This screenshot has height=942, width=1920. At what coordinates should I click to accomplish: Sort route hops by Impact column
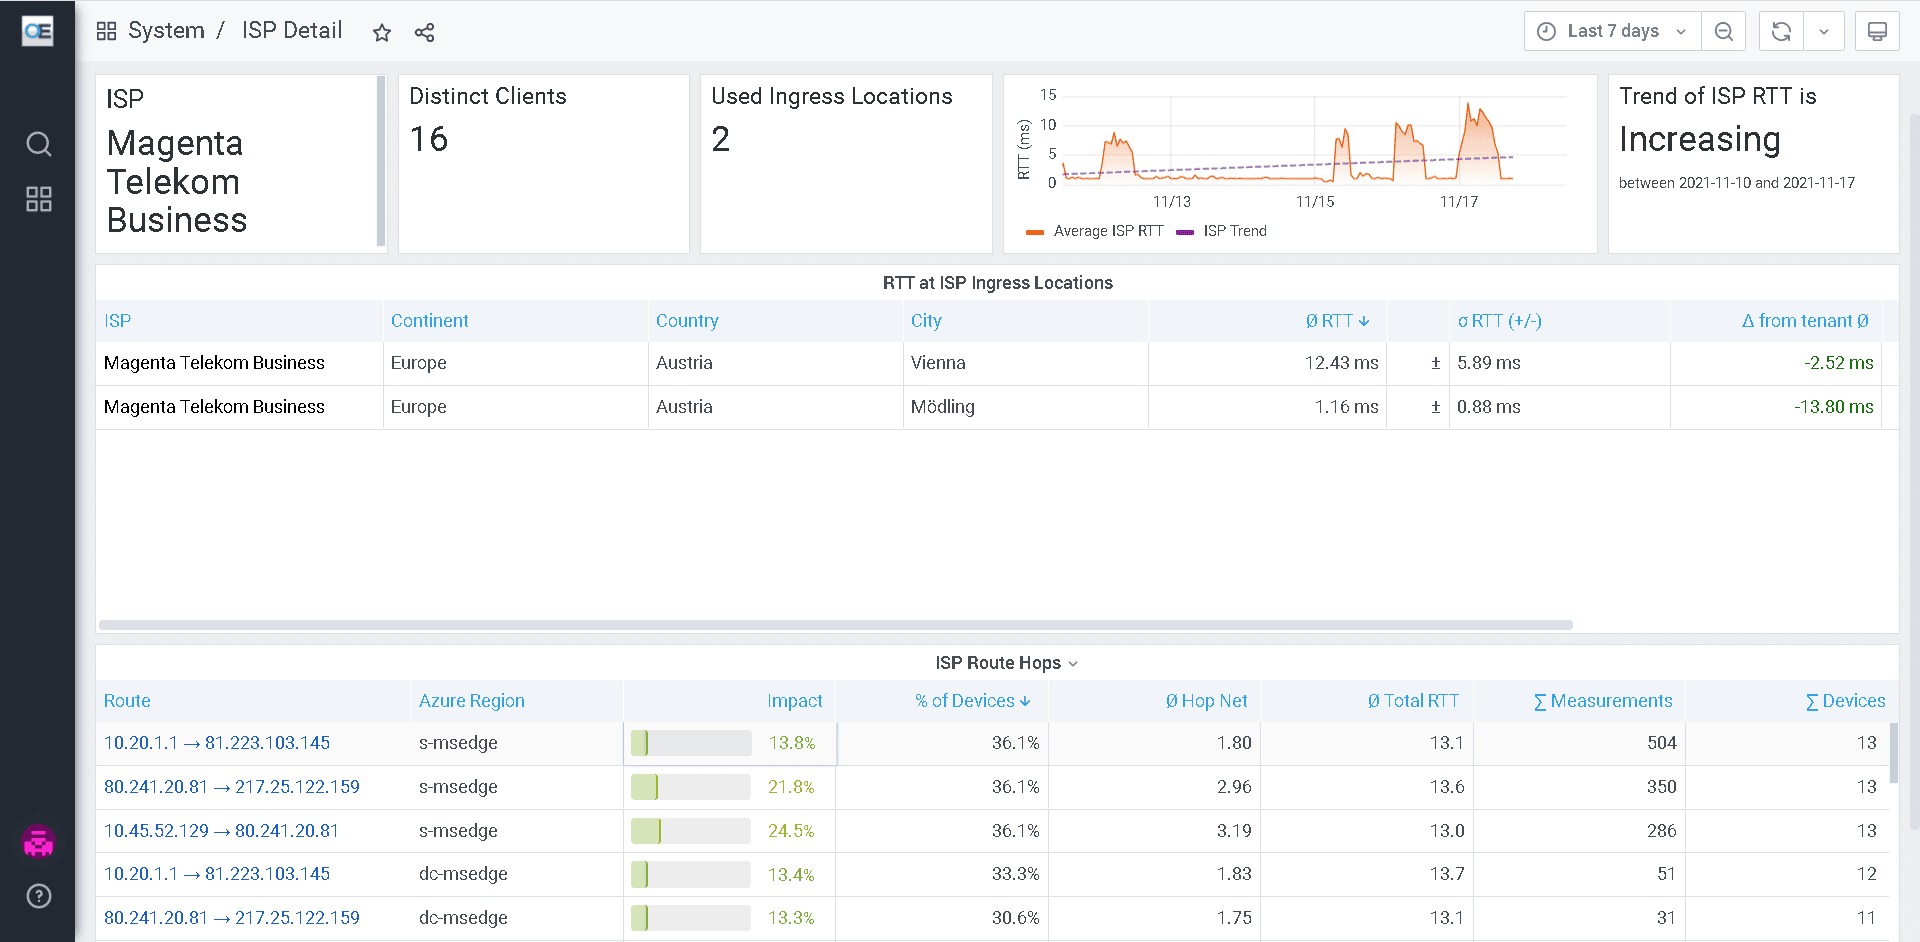795,701
